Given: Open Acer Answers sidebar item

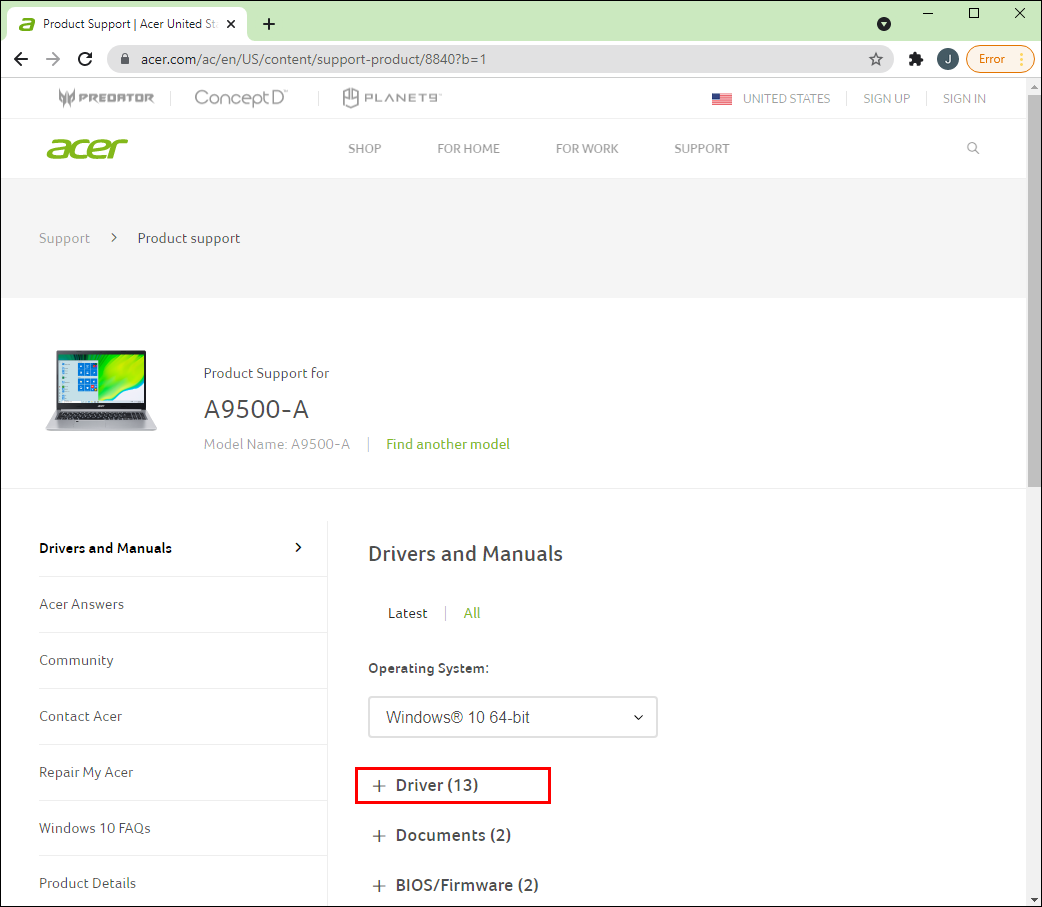Looking at the screenshot, I should tap(81, 604).
